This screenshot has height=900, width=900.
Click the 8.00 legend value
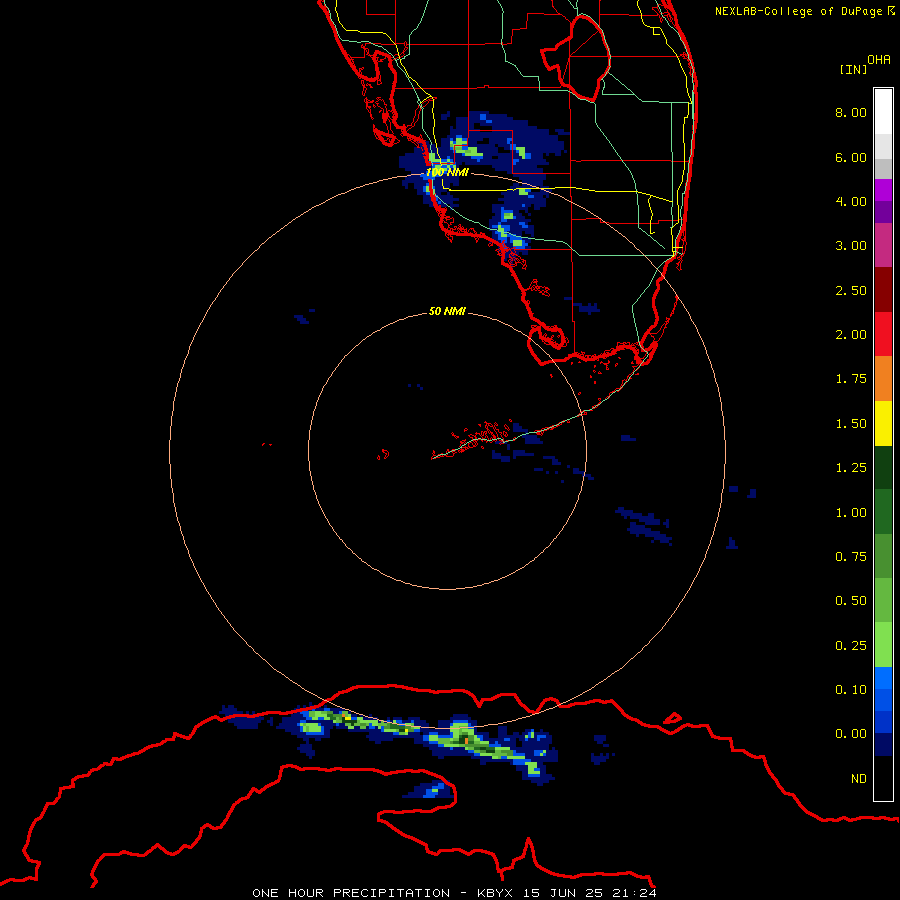point(851,112)
